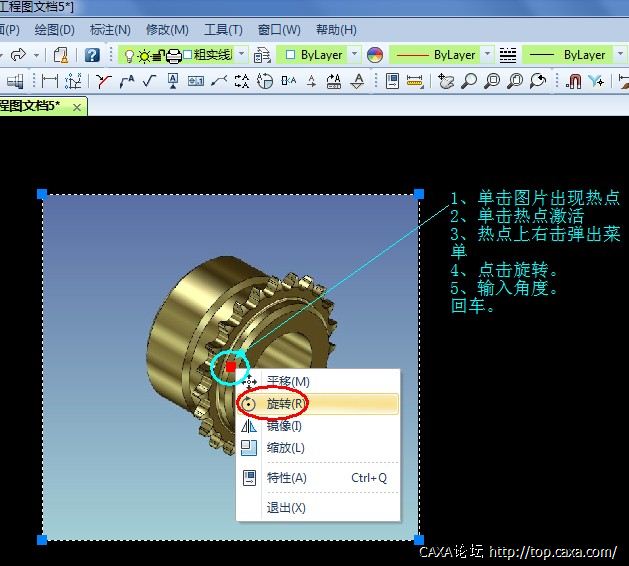
Task: Click the redo arrow icon
Action: click(x=18, y=55)
